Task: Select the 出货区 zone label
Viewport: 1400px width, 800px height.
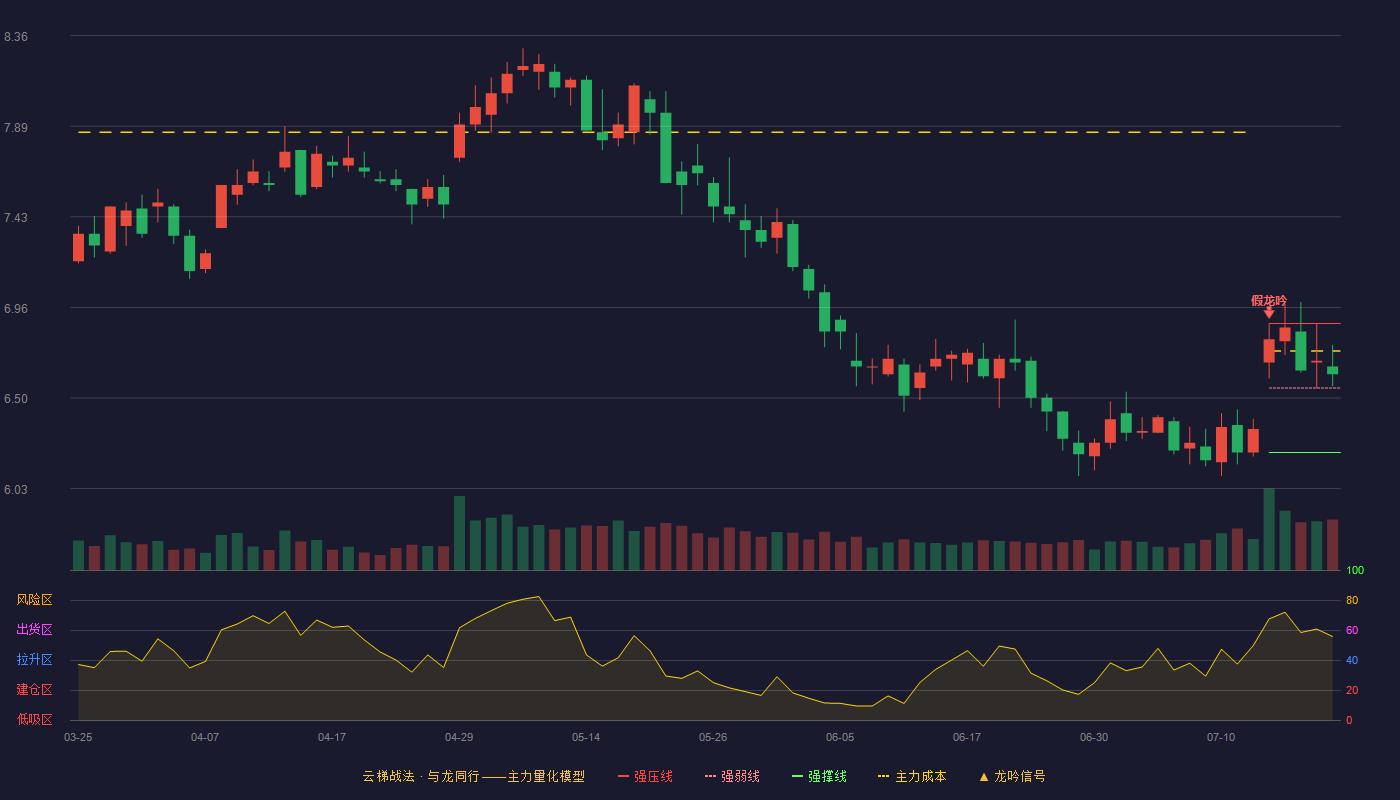Action: [35, 630]
